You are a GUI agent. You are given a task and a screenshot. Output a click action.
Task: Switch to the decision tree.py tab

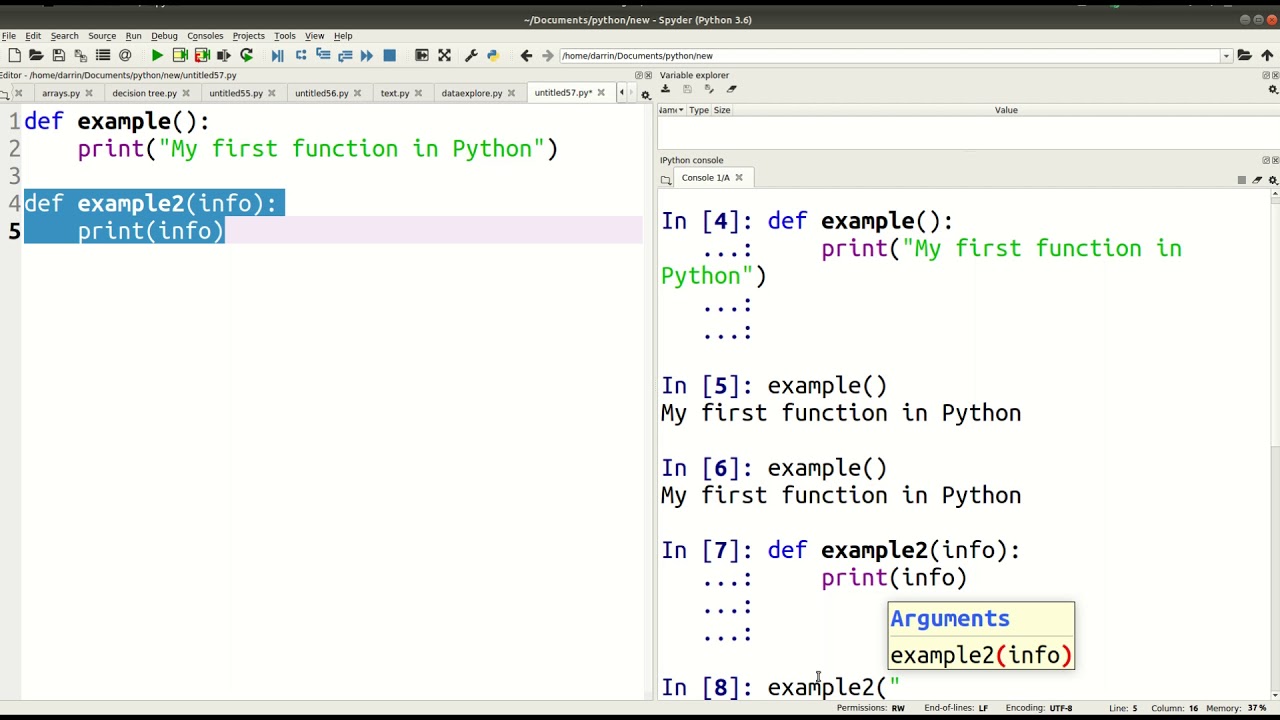pyautogui.click(x=144, y=93)
